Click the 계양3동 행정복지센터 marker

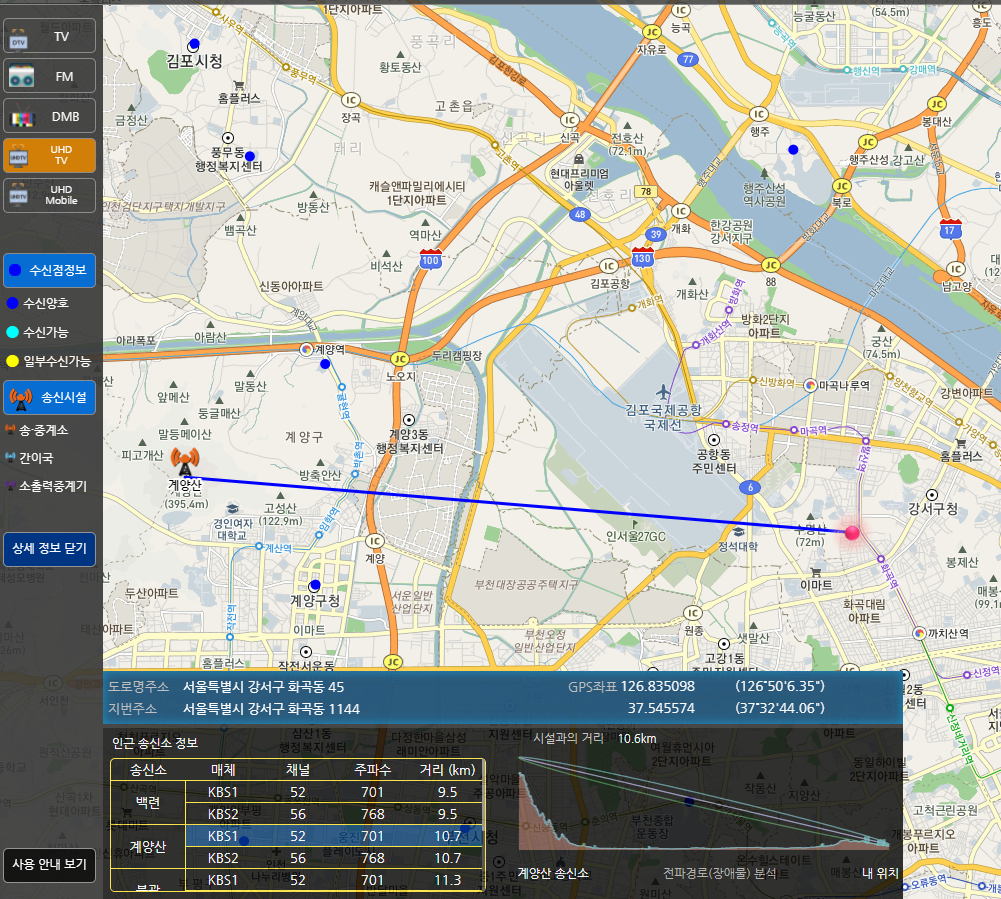coord(409,420)
